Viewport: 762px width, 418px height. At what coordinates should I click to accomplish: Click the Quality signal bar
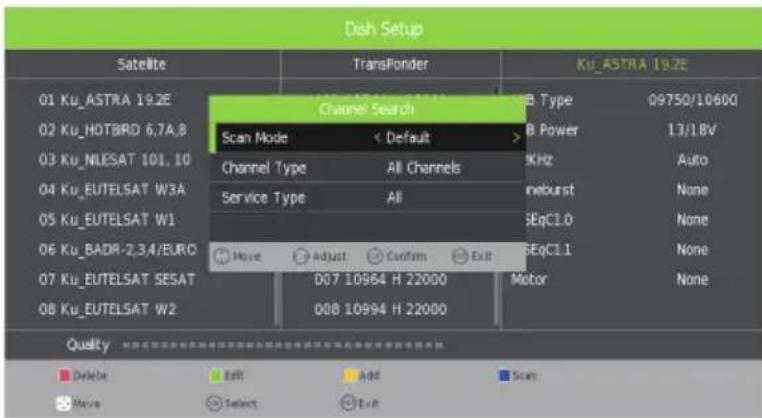283,346
